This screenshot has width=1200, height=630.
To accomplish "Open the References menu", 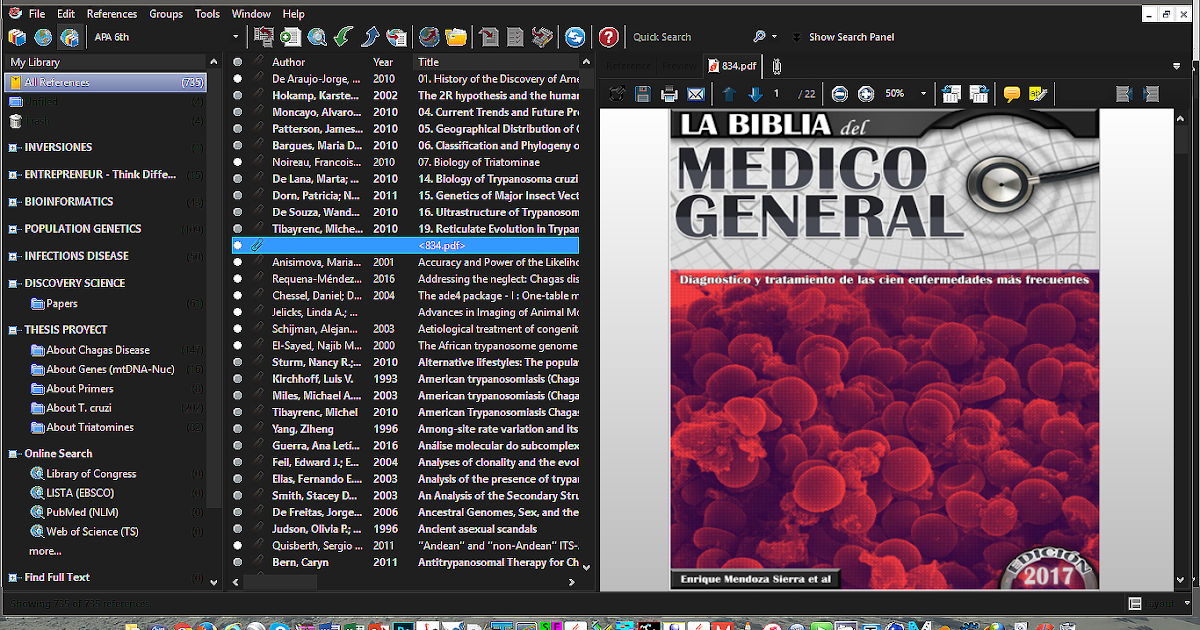I will (x=112, y=14).
